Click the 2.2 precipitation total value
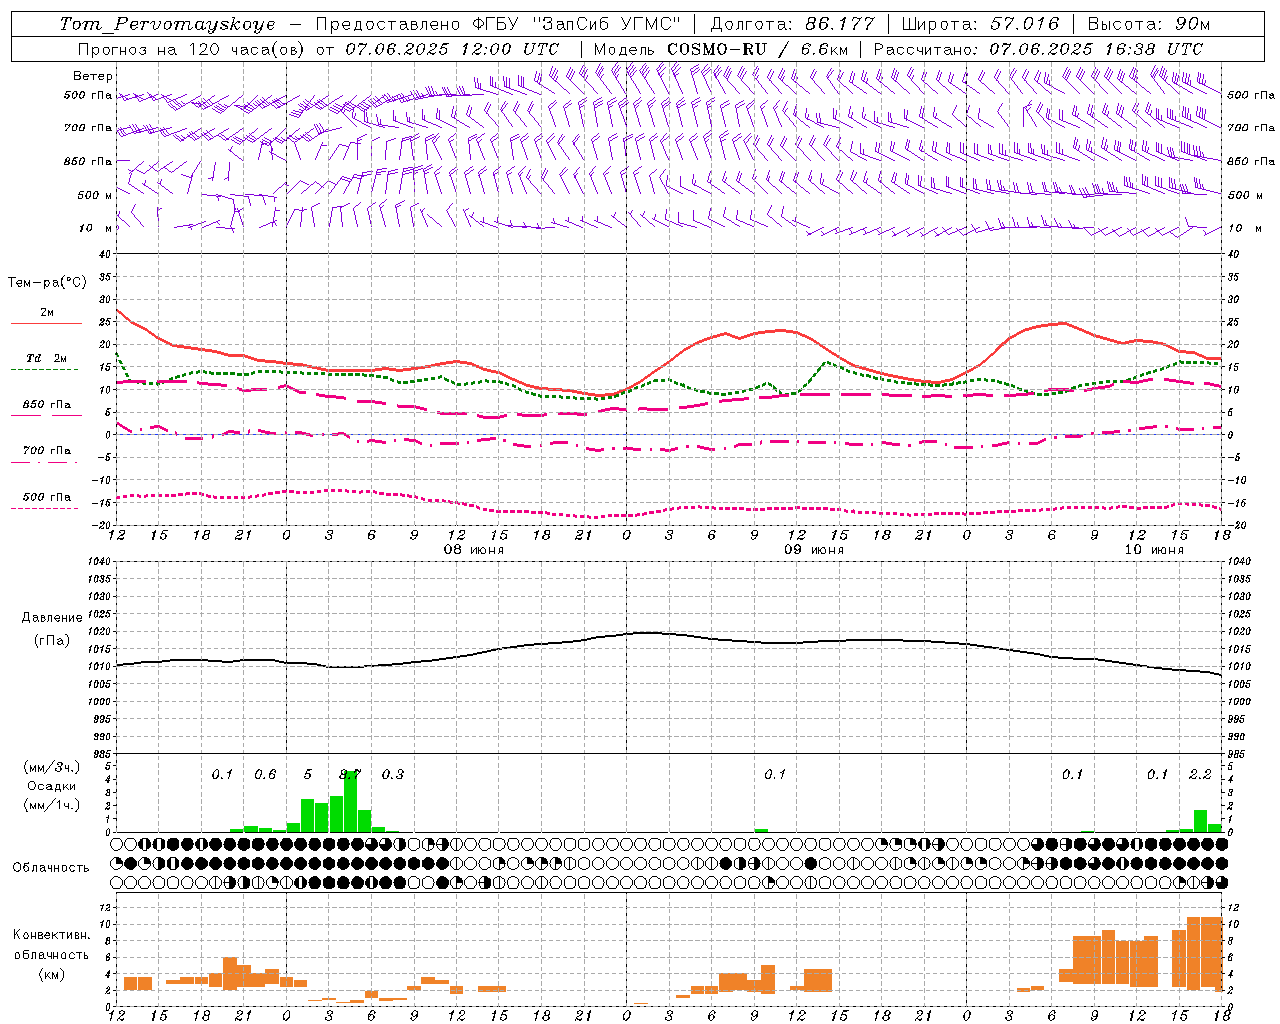1280x1024 pixels. click(x=1200, y=775)
